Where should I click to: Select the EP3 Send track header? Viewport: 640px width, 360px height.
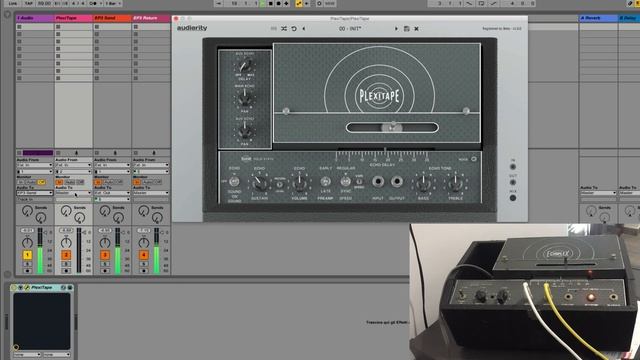coord(112,18)
